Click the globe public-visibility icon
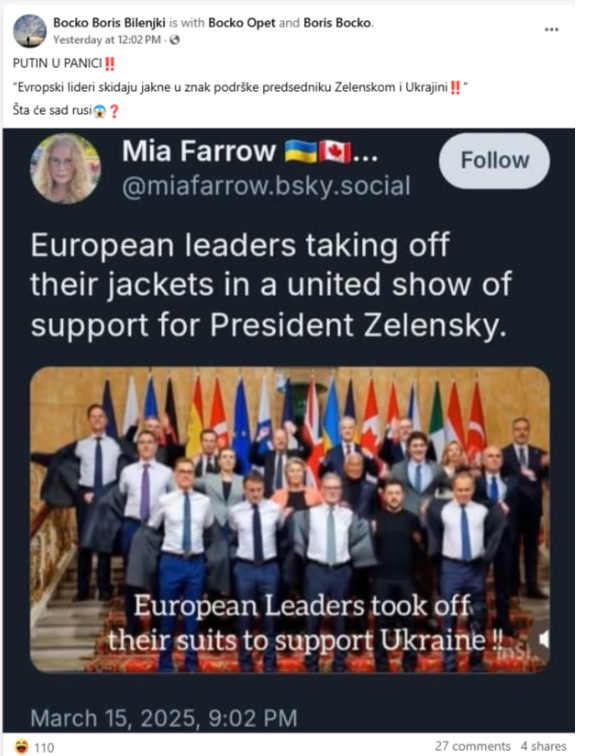This screenshot has height=756, width=589. pos(175,40)
